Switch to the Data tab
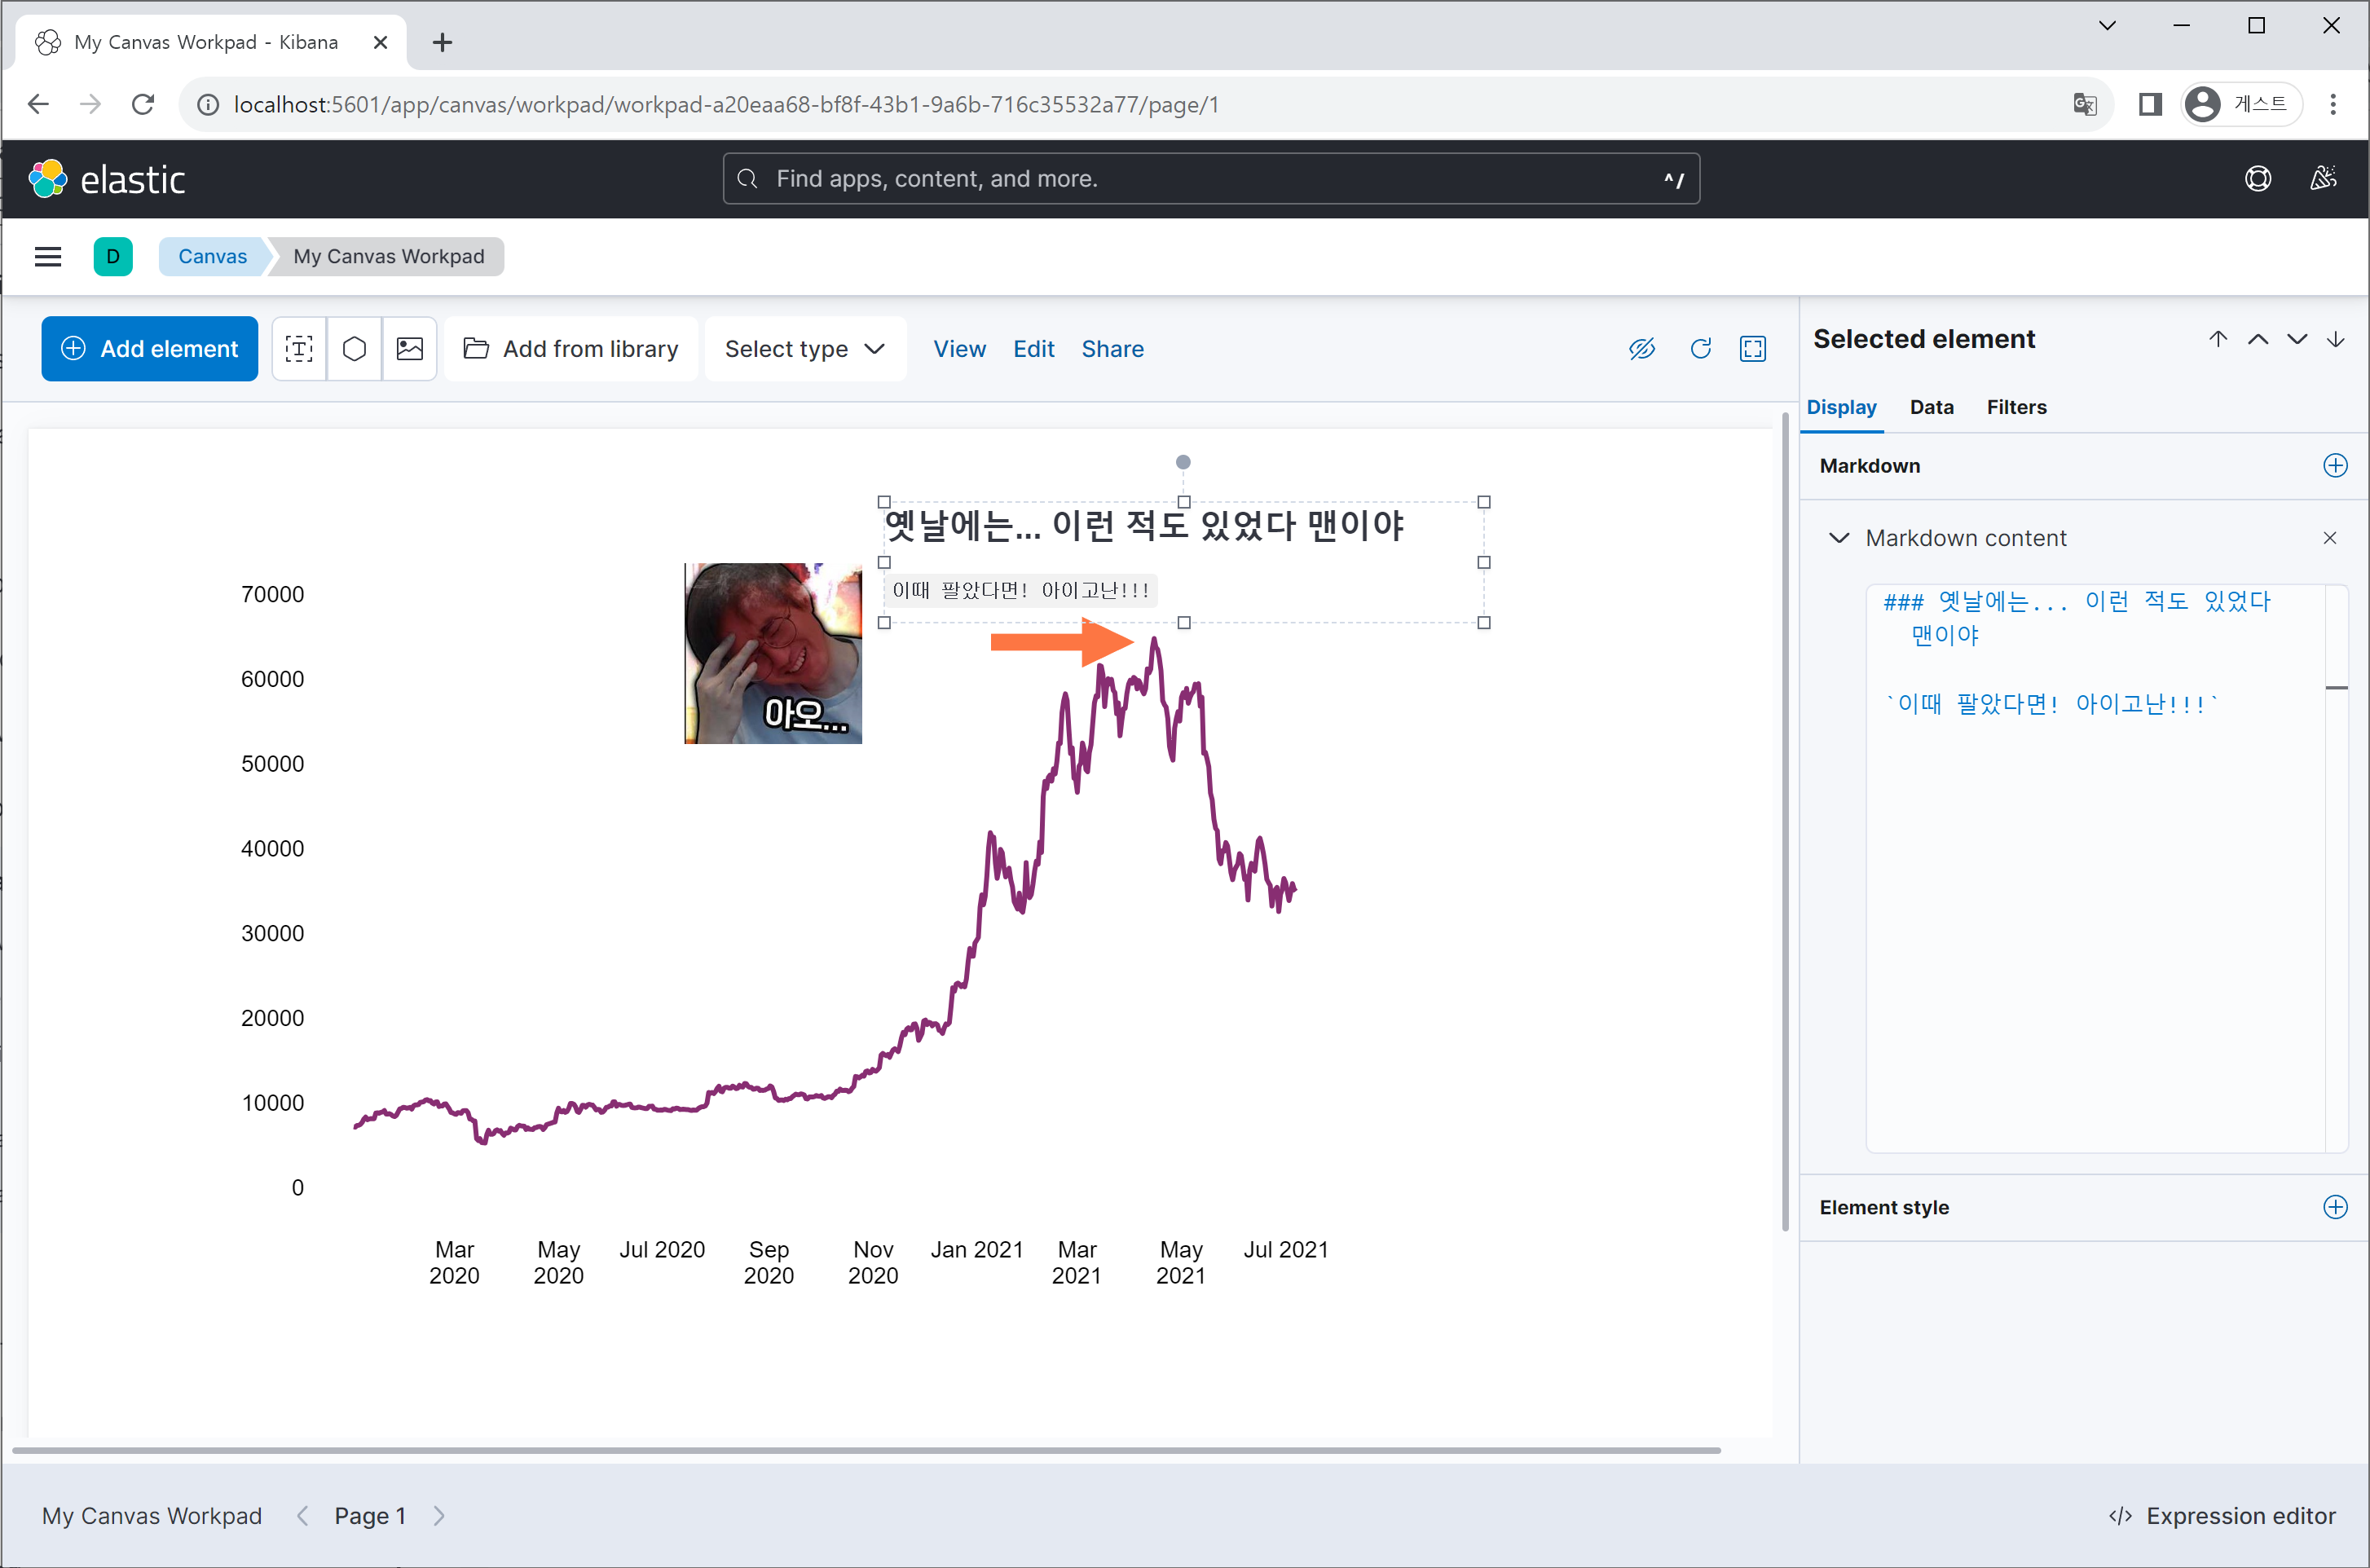 [x=1931, y=407]
